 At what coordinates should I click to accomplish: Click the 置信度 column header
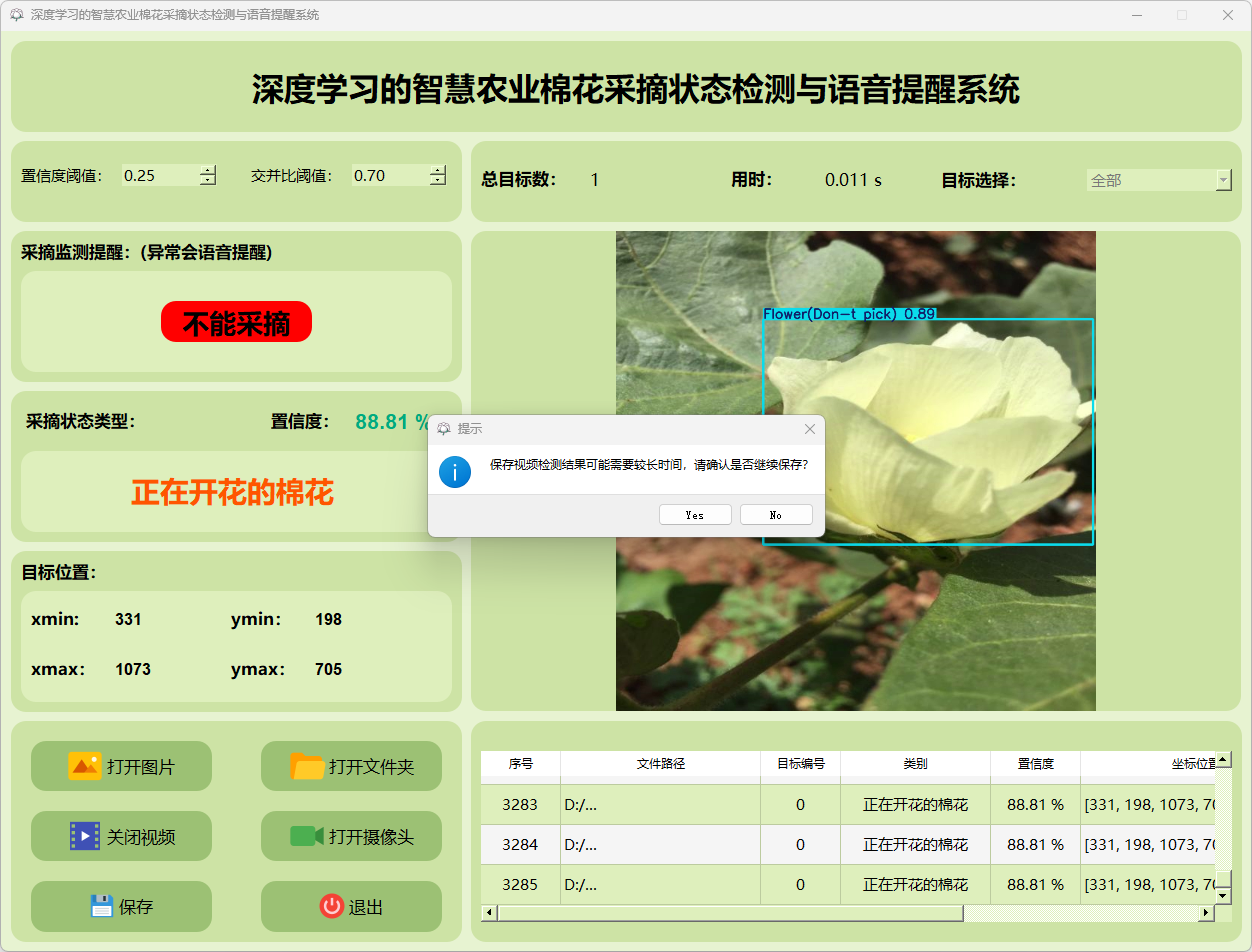click(1035, 763)
